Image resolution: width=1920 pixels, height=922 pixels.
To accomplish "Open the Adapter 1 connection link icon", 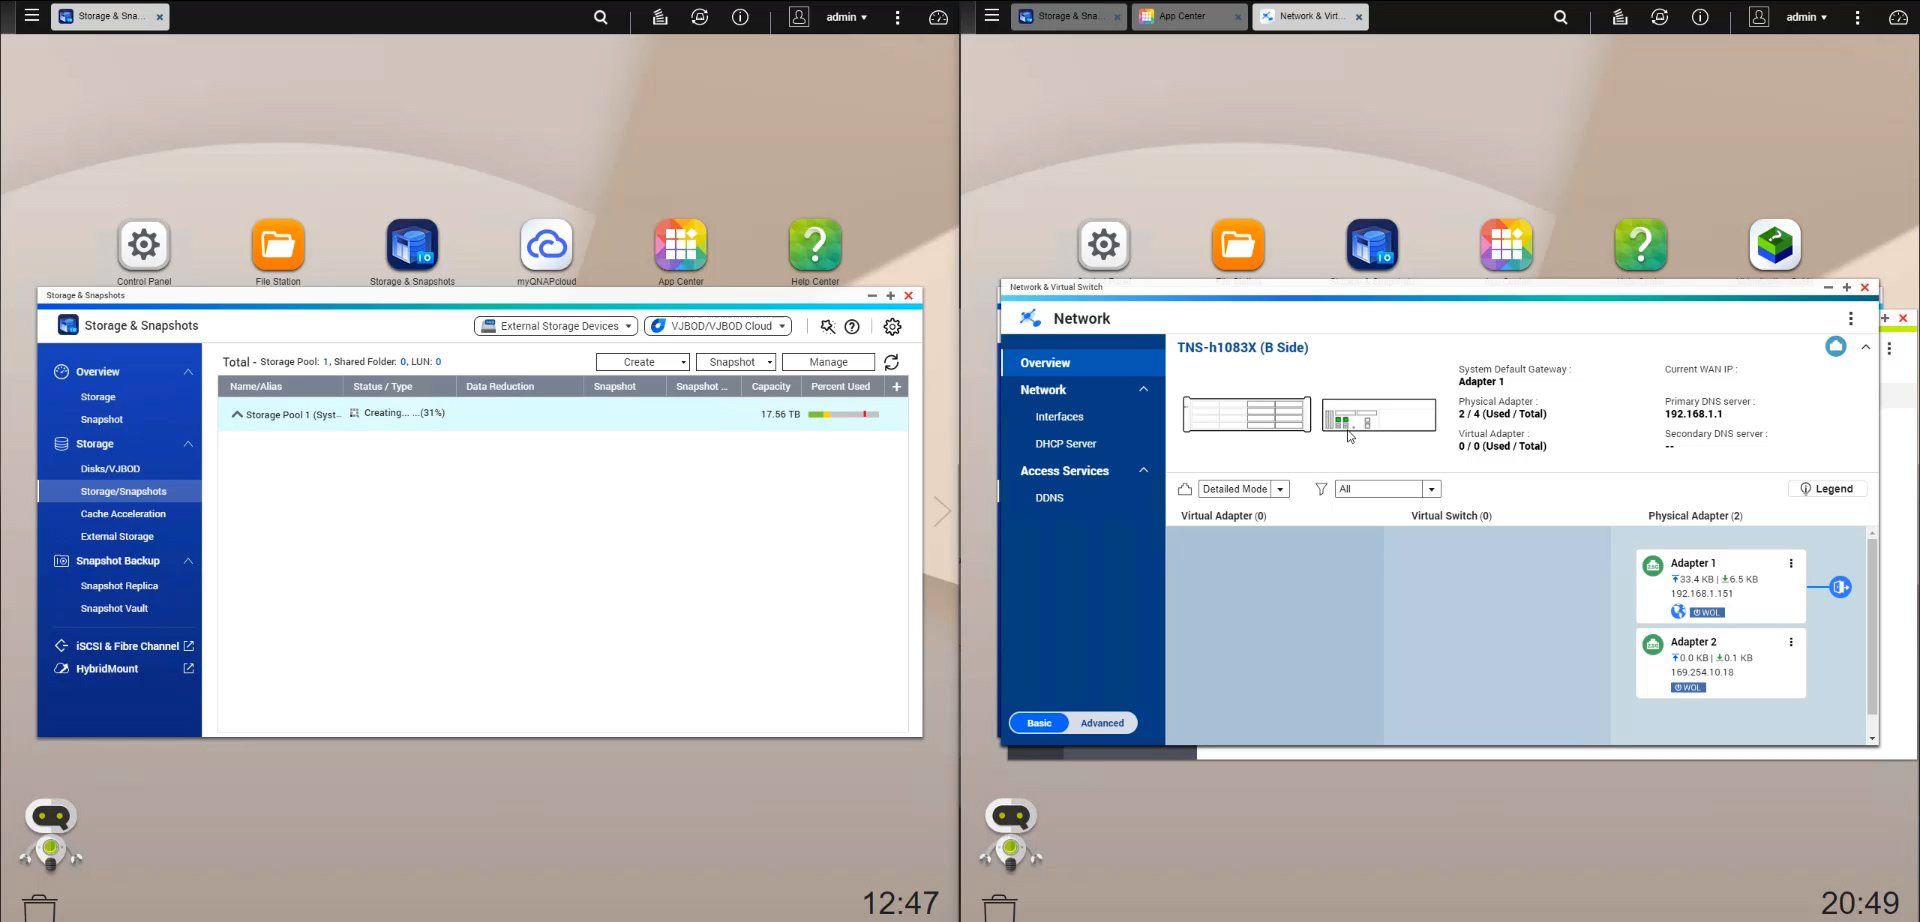I will pos(1840,587).
